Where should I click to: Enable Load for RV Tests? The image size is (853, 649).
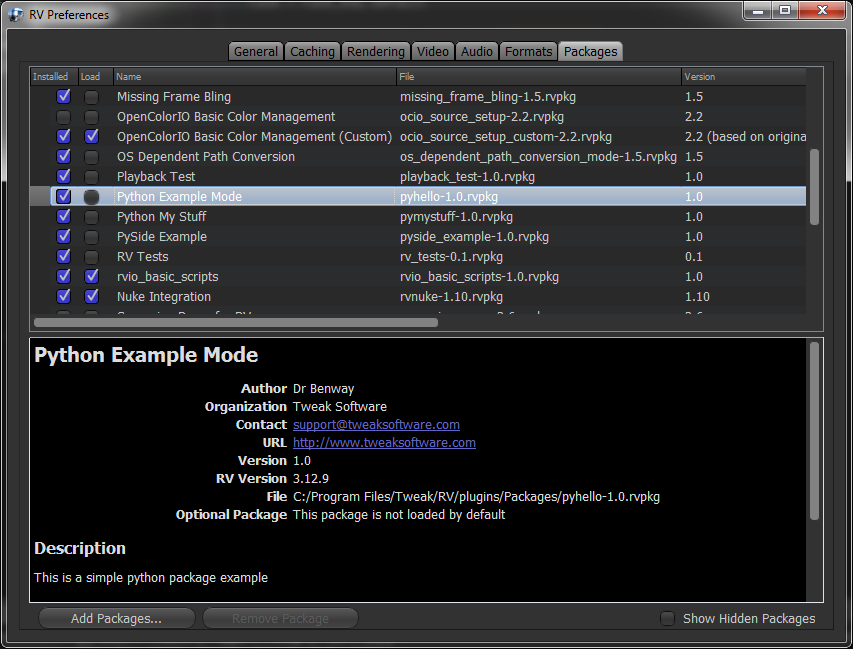pos(91,257)
